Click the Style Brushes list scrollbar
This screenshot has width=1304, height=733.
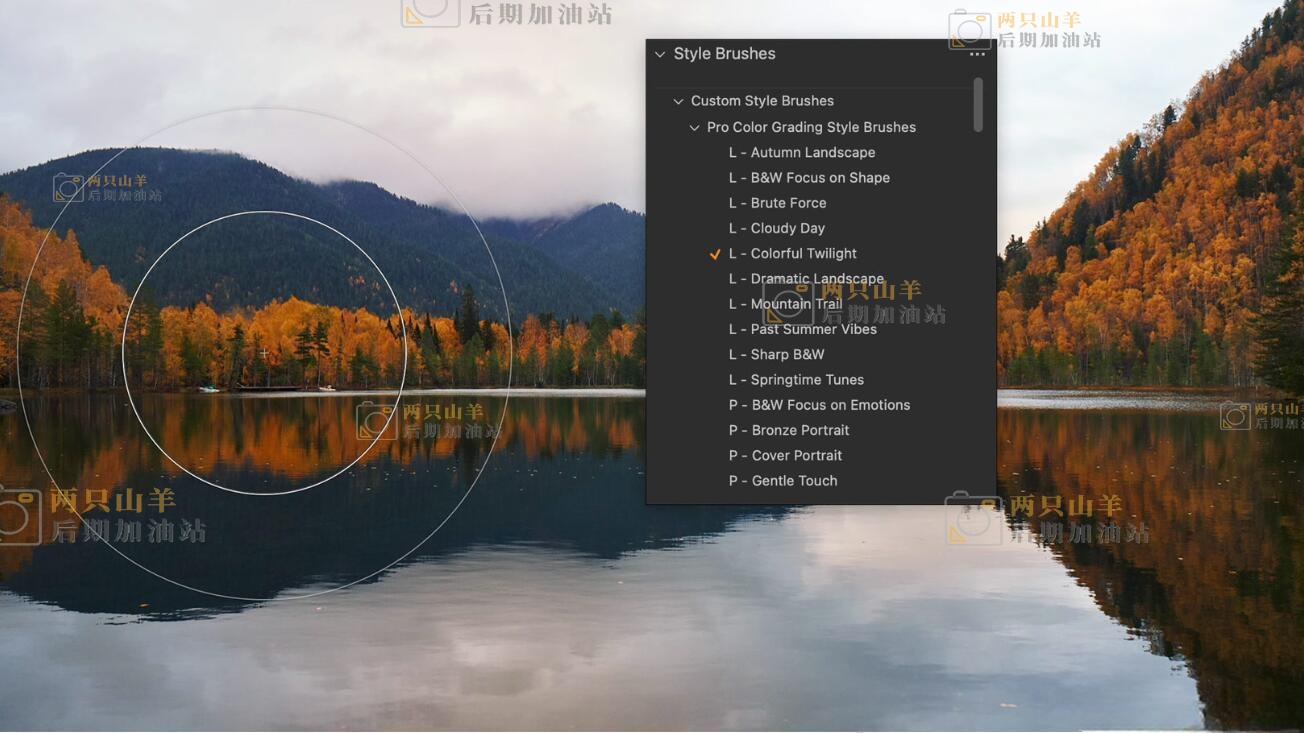(x=978, y=105)
